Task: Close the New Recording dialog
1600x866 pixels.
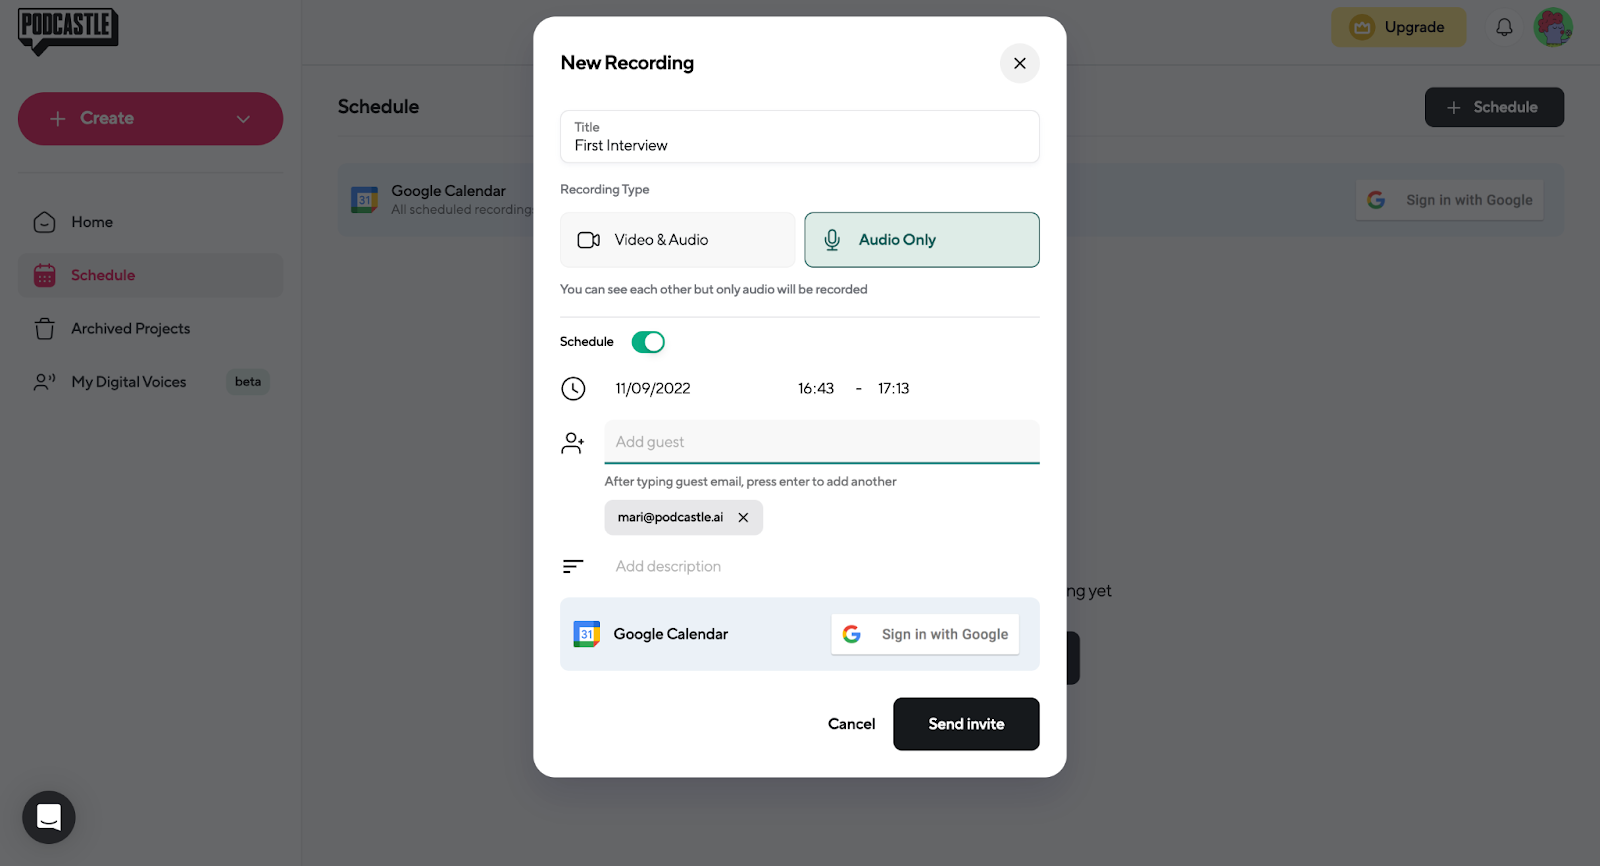Action: point(1019,63)
